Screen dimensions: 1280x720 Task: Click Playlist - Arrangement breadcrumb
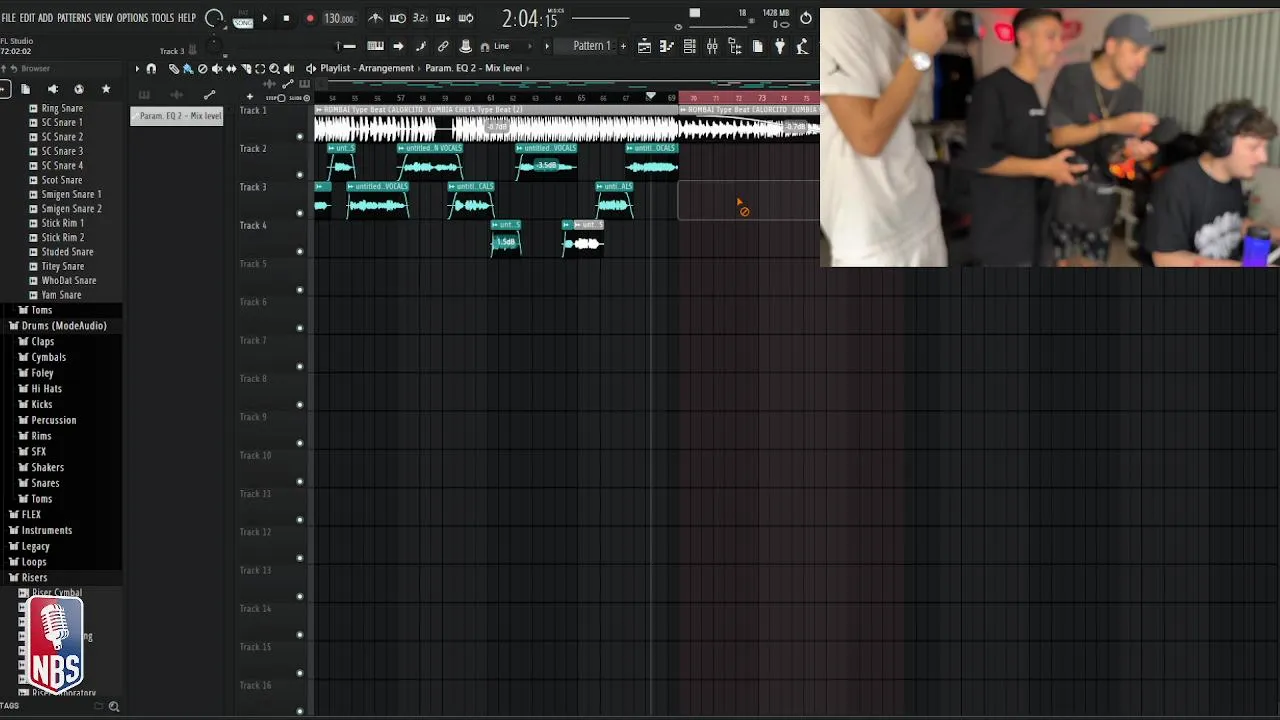367,68
